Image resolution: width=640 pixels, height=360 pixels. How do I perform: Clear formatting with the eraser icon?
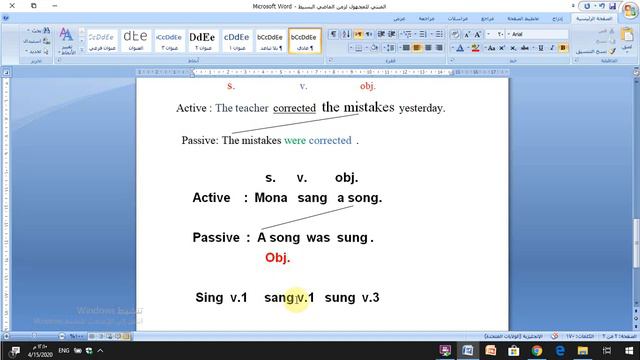[456, 34]
